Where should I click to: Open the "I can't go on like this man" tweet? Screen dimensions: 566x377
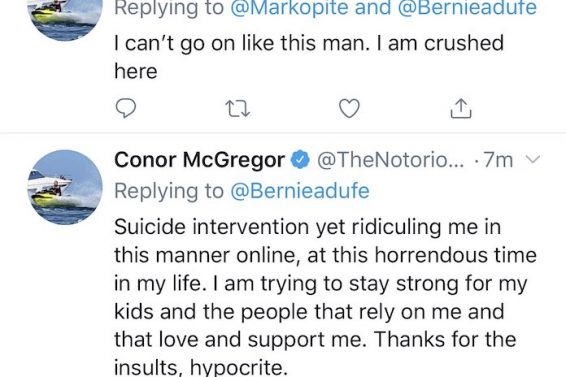tap(309, 57)
